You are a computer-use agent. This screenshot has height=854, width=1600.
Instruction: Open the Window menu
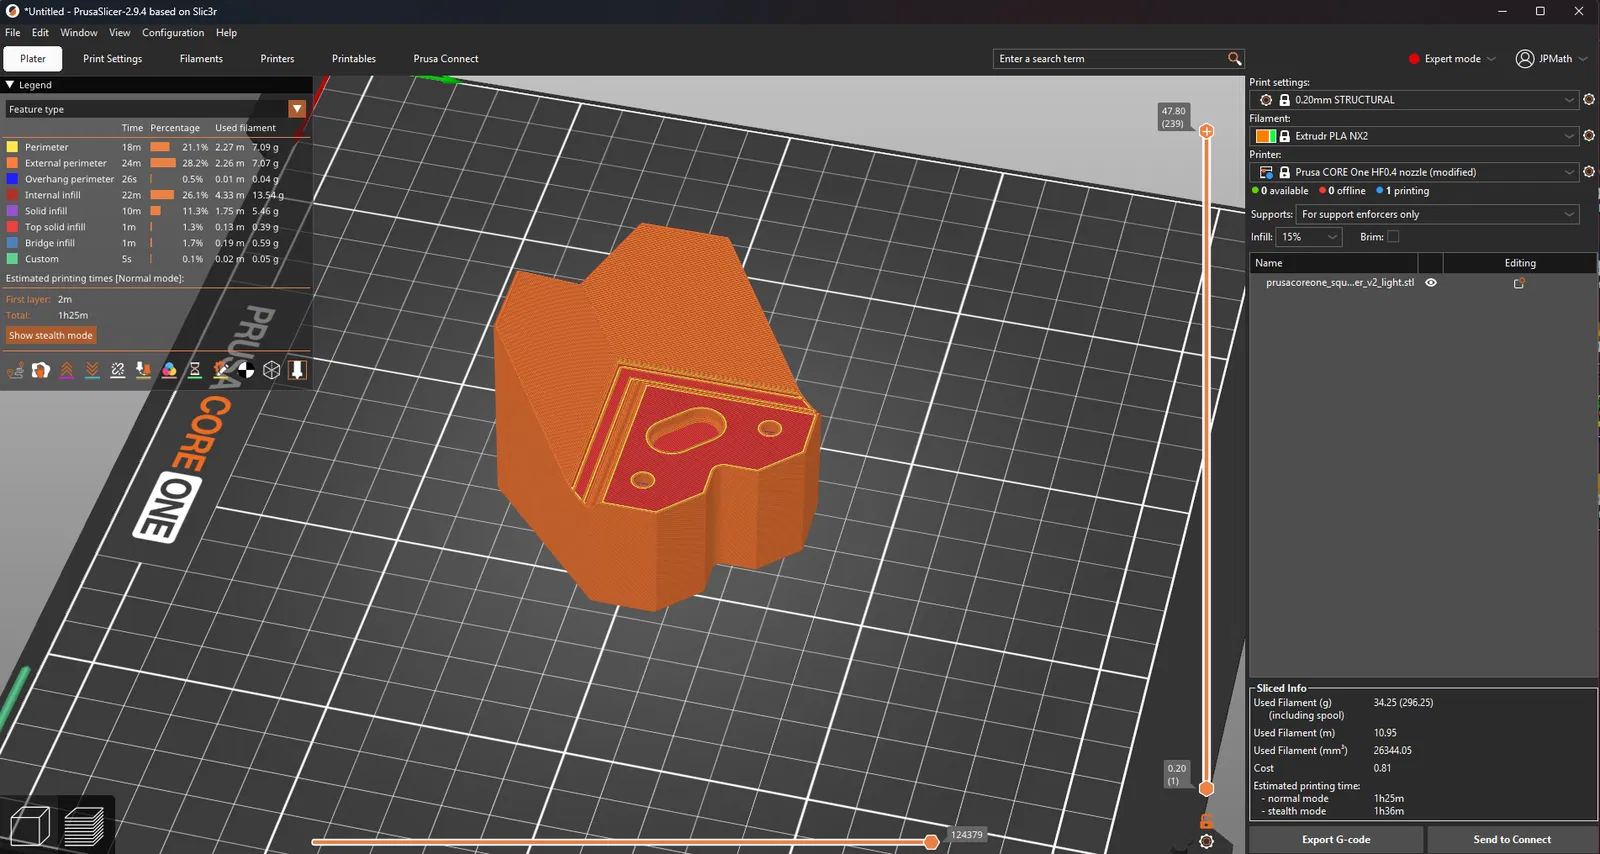pyautogui.click(x=79, y=33)
